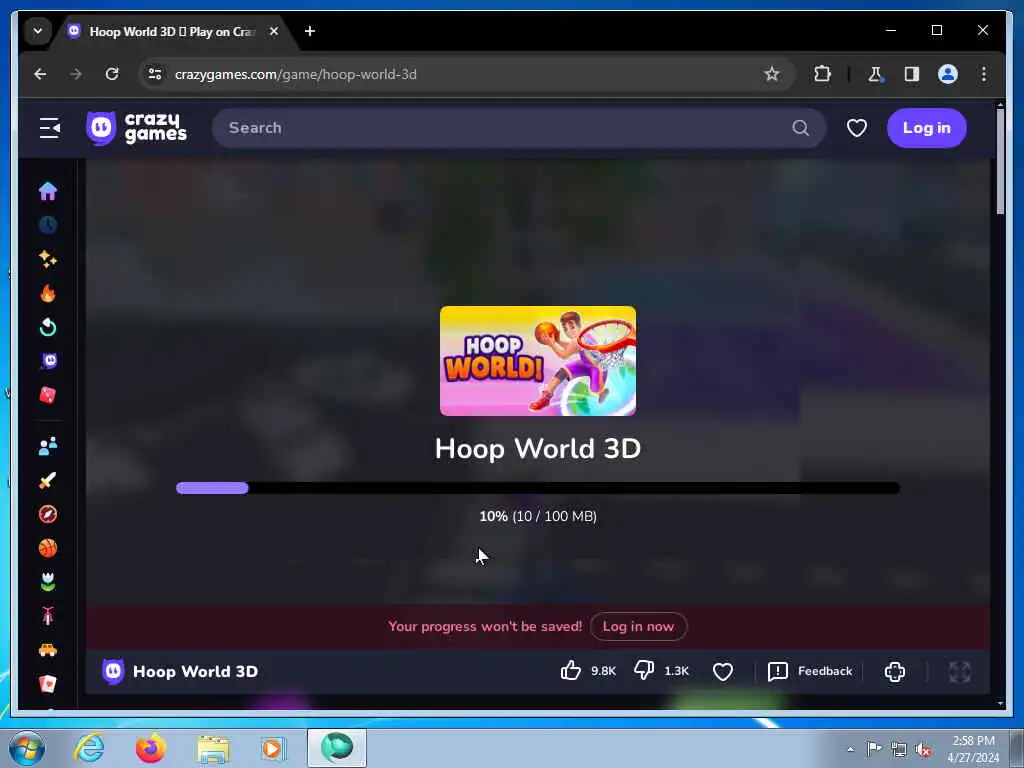Go to Home in the sidebar

48,191
